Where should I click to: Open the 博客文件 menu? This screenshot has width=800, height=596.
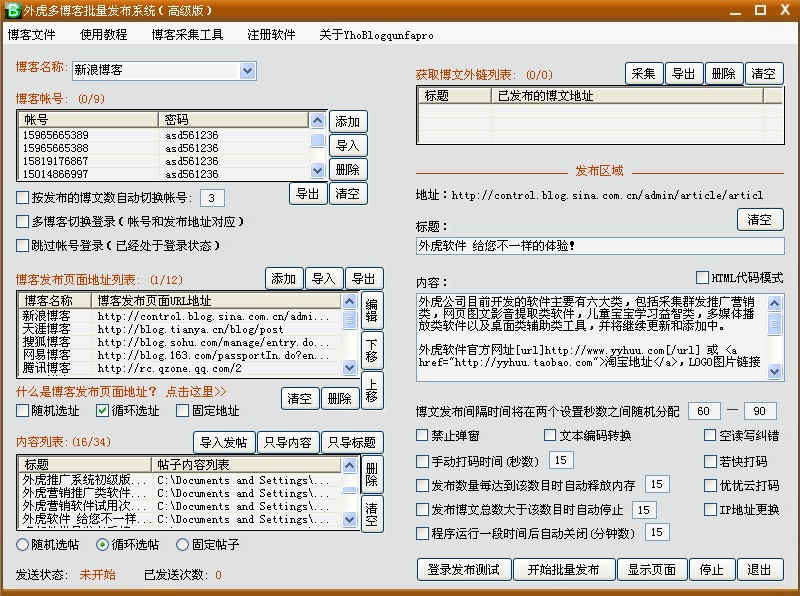click(32, 35)
